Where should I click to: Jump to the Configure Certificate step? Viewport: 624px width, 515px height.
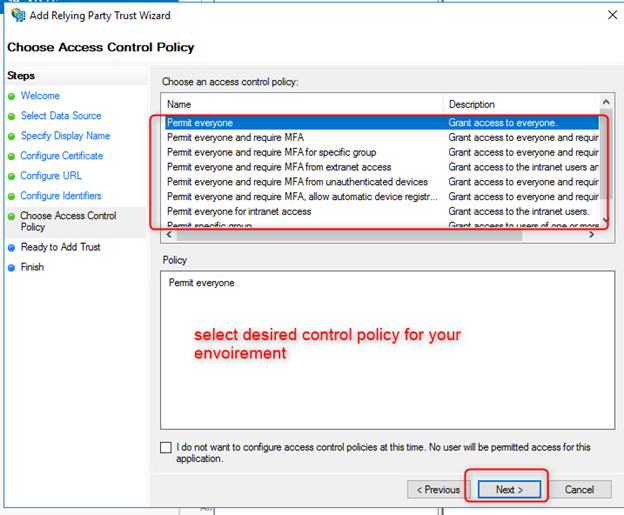pyautogui.click(x=62, y=156)
